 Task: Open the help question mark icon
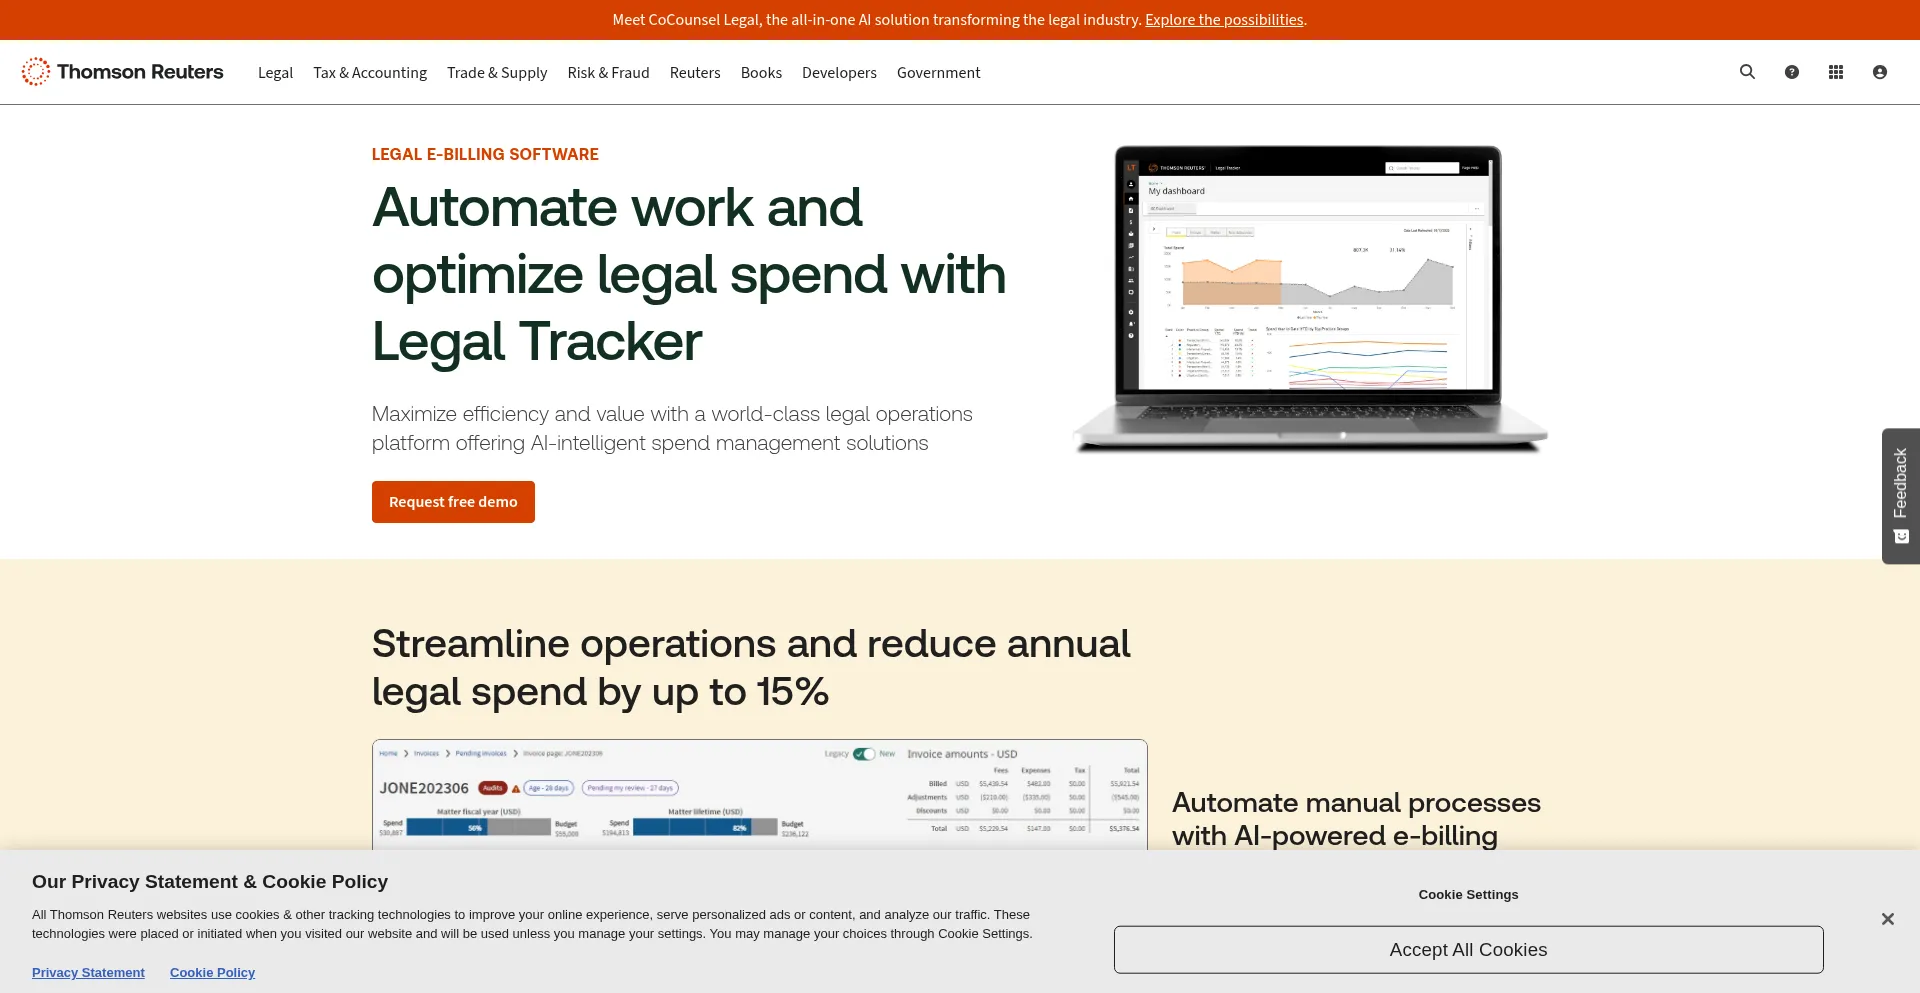(1791, 72)
